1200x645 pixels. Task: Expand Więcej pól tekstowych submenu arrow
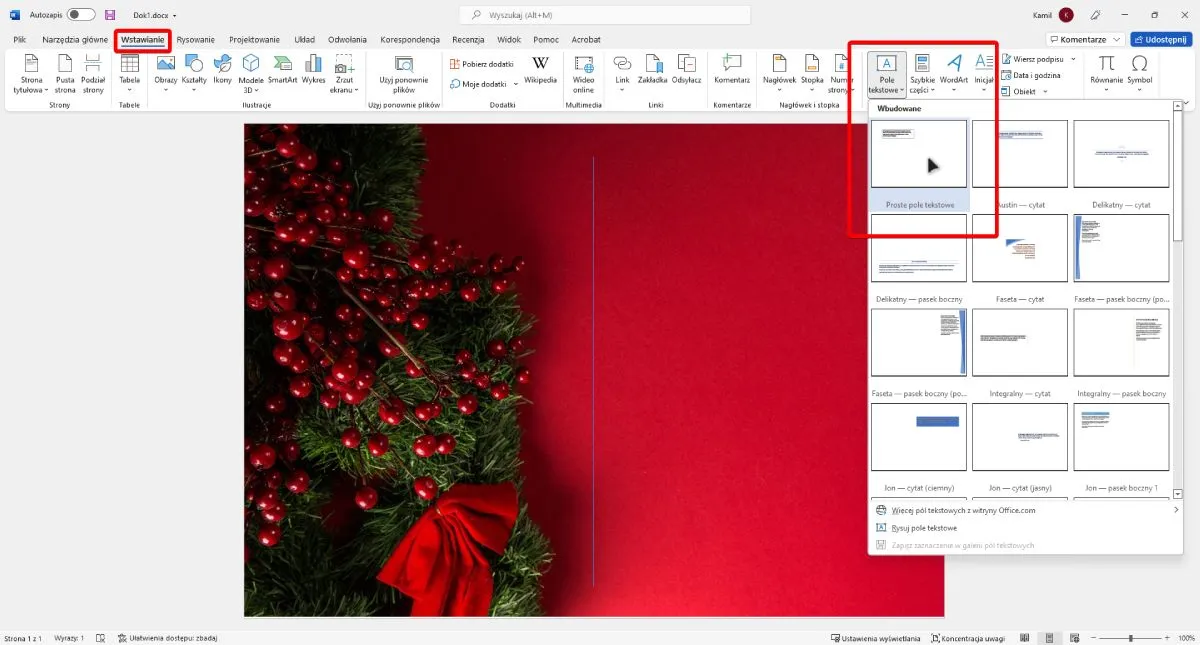click(x=1176, y=510)
